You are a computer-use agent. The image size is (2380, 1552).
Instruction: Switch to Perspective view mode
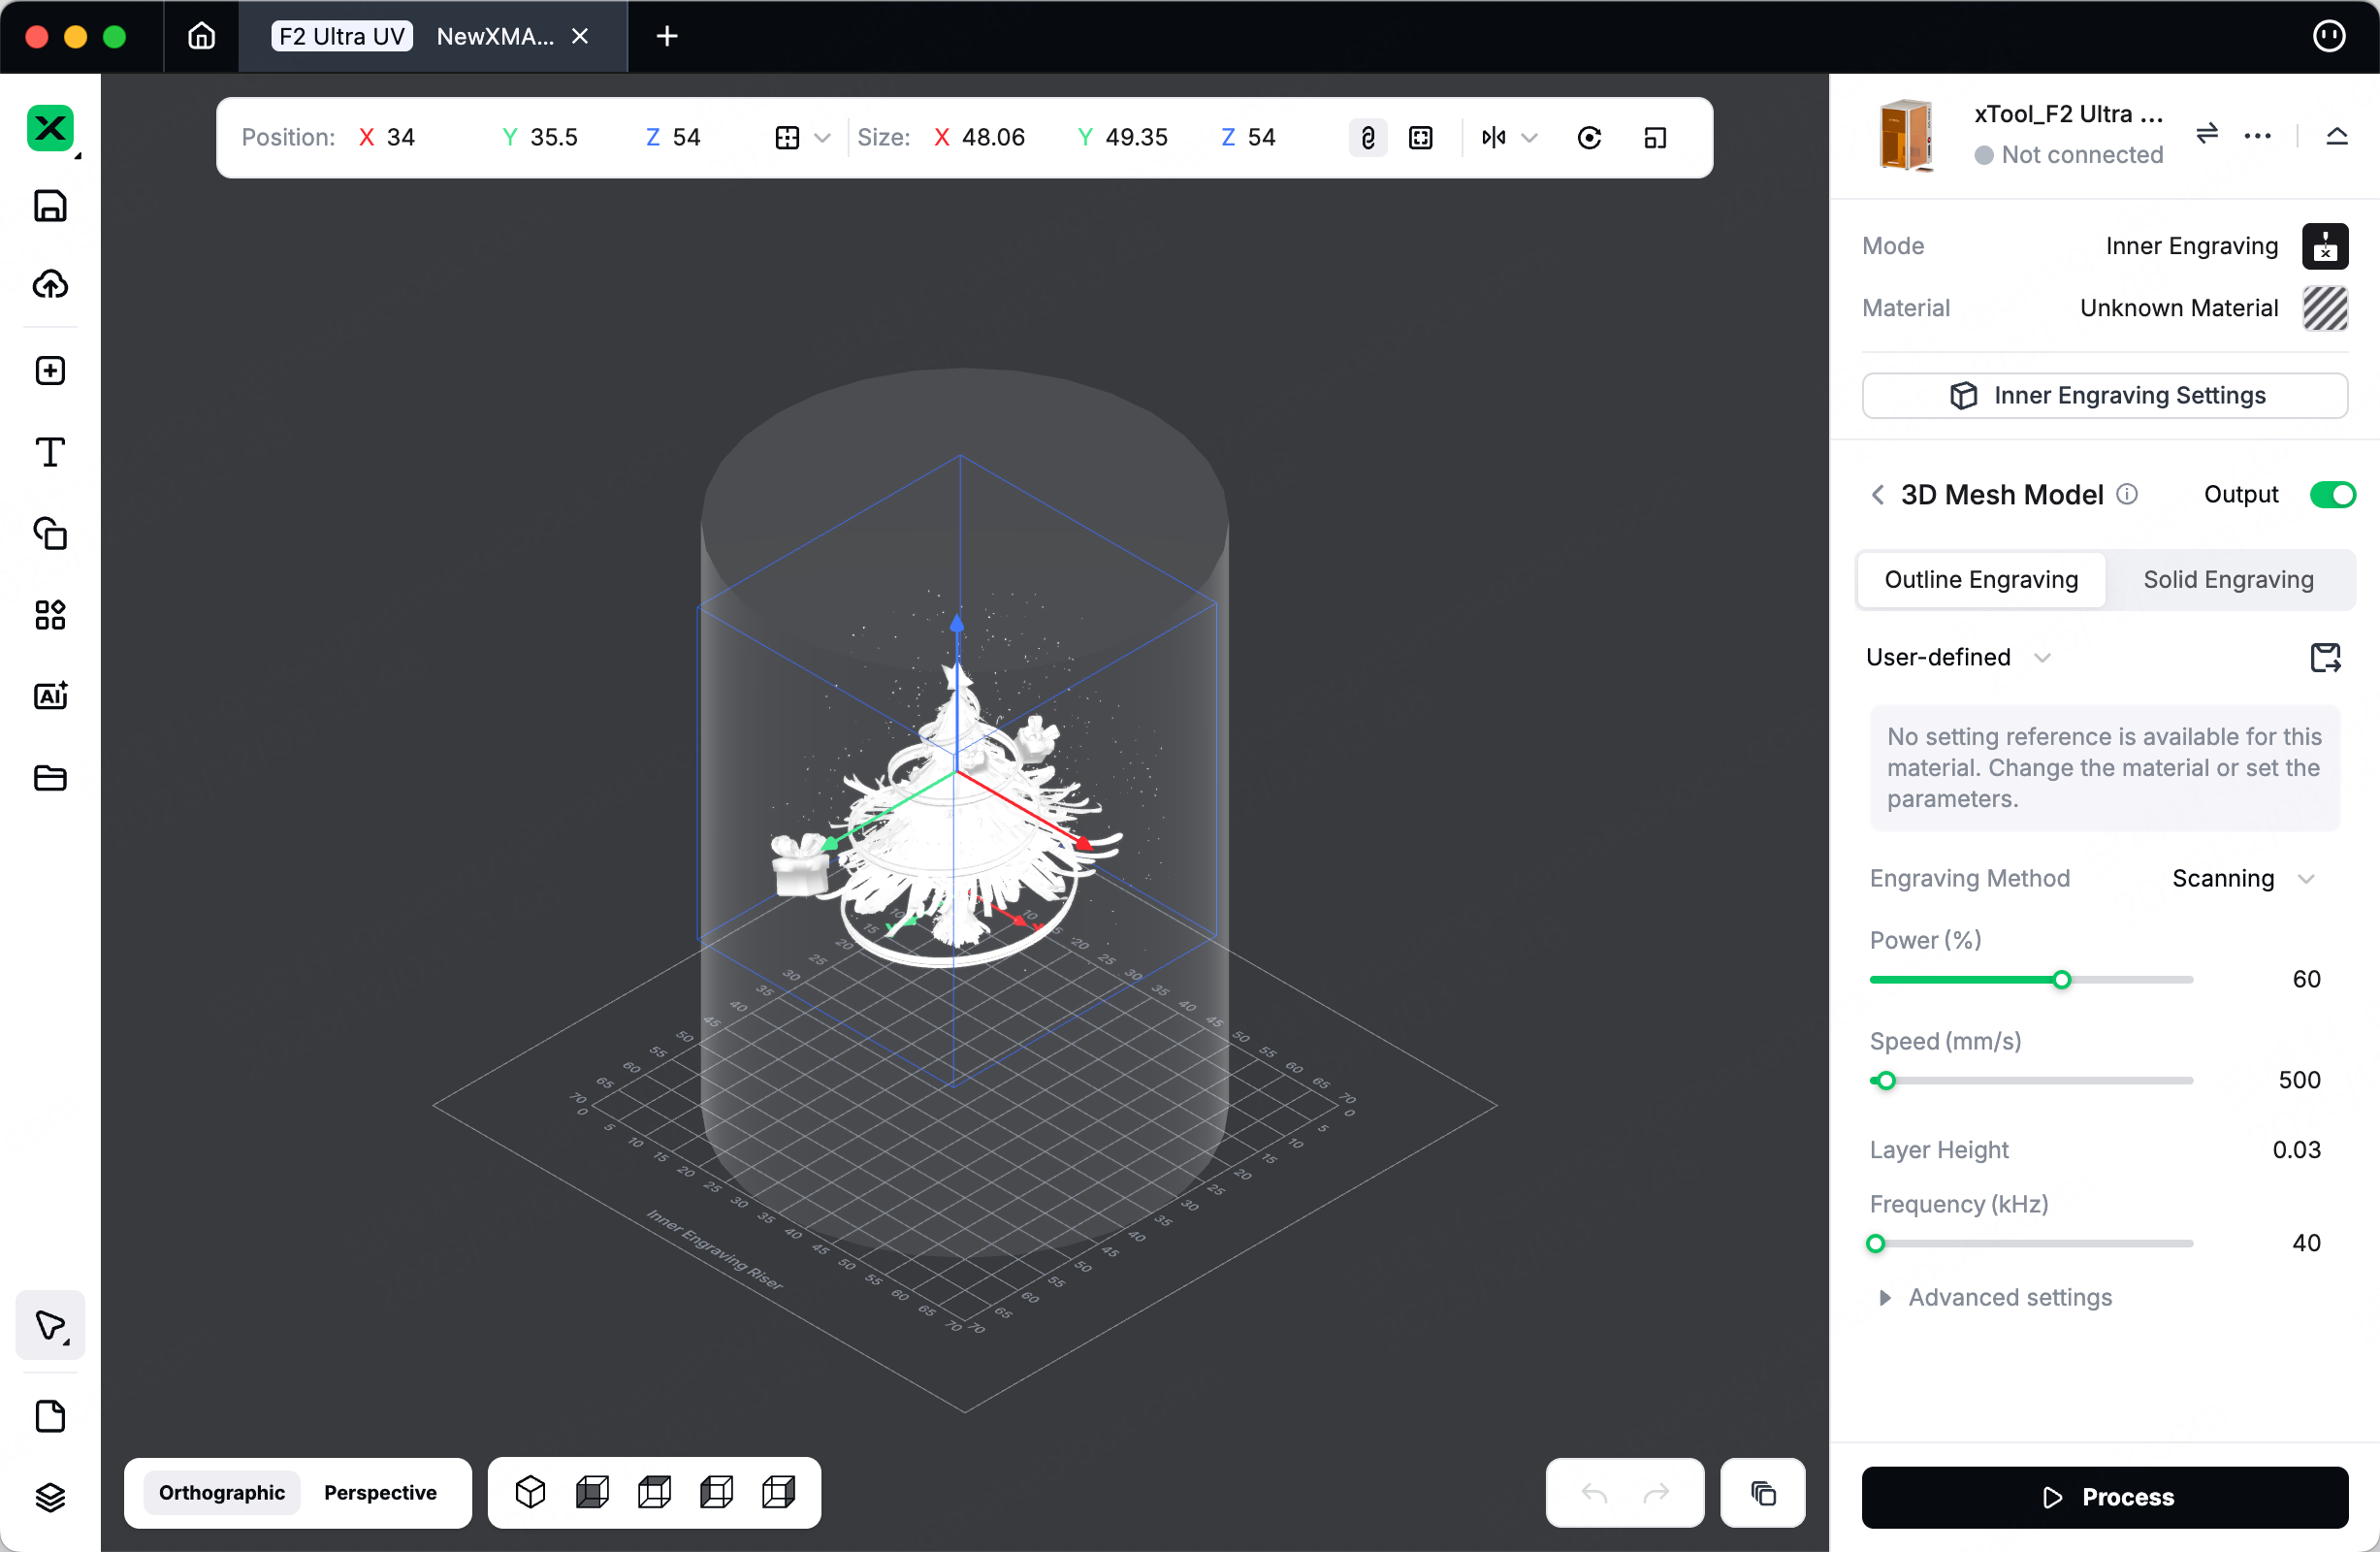[x=380, y=1492]
